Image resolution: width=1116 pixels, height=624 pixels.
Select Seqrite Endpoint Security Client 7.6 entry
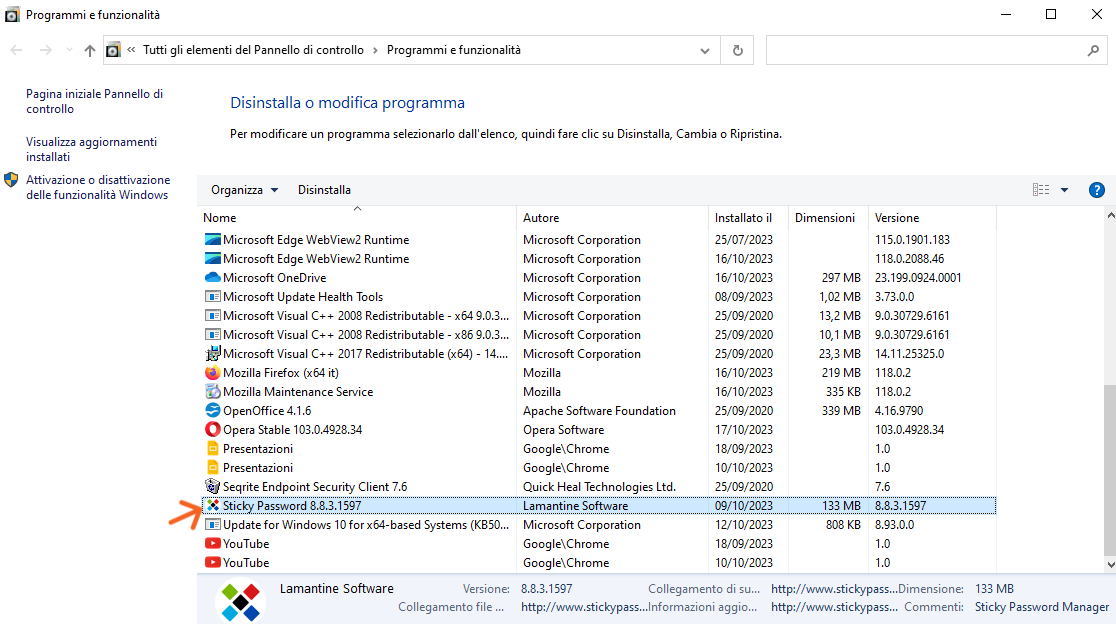tap(315, 487)
